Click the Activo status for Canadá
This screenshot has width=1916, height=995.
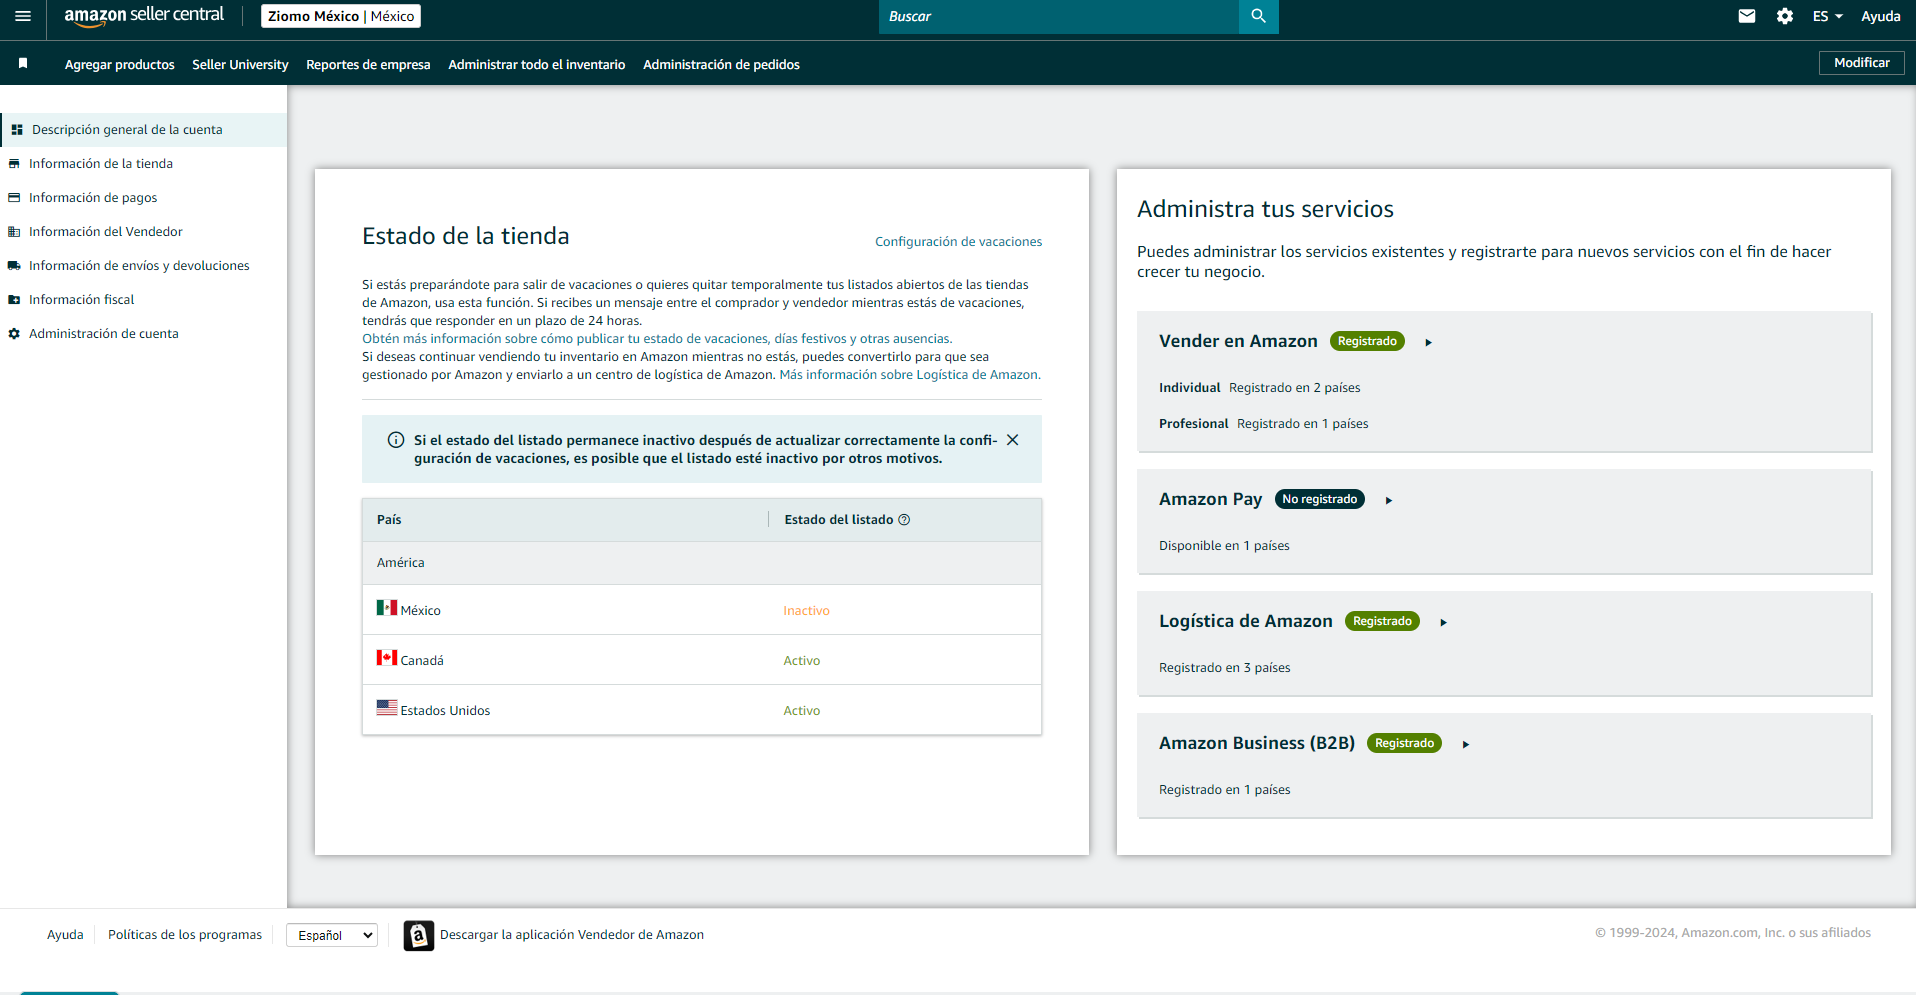click(801, 661)
